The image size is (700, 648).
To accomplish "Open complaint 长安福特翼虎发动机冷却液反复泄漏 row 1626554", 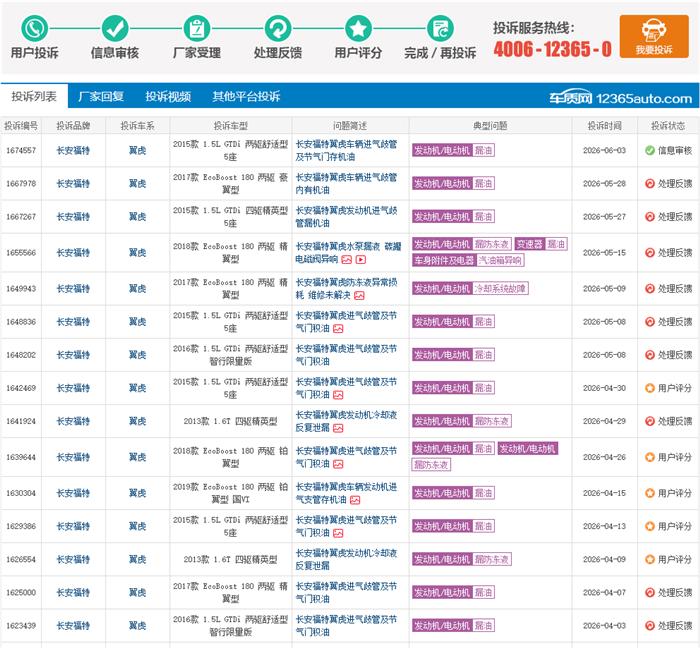I will click(346, 559).
